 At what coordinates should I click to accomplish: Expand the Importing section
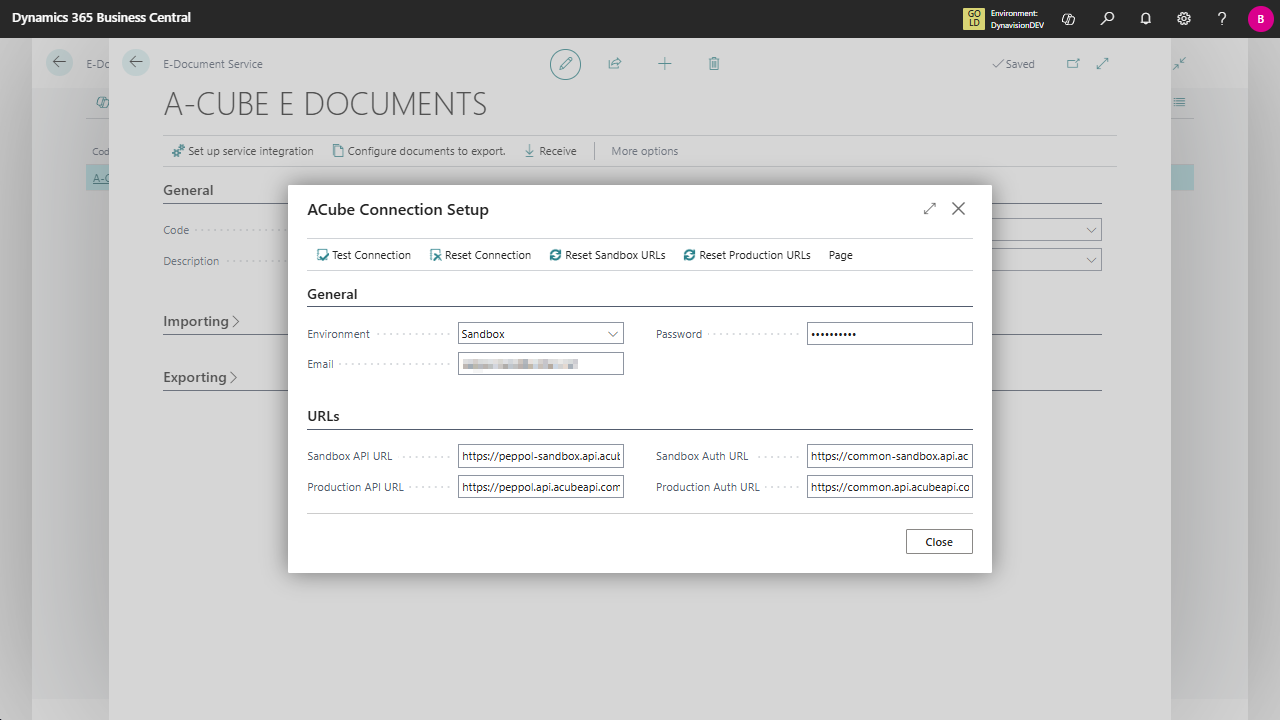tap(202, 321)
